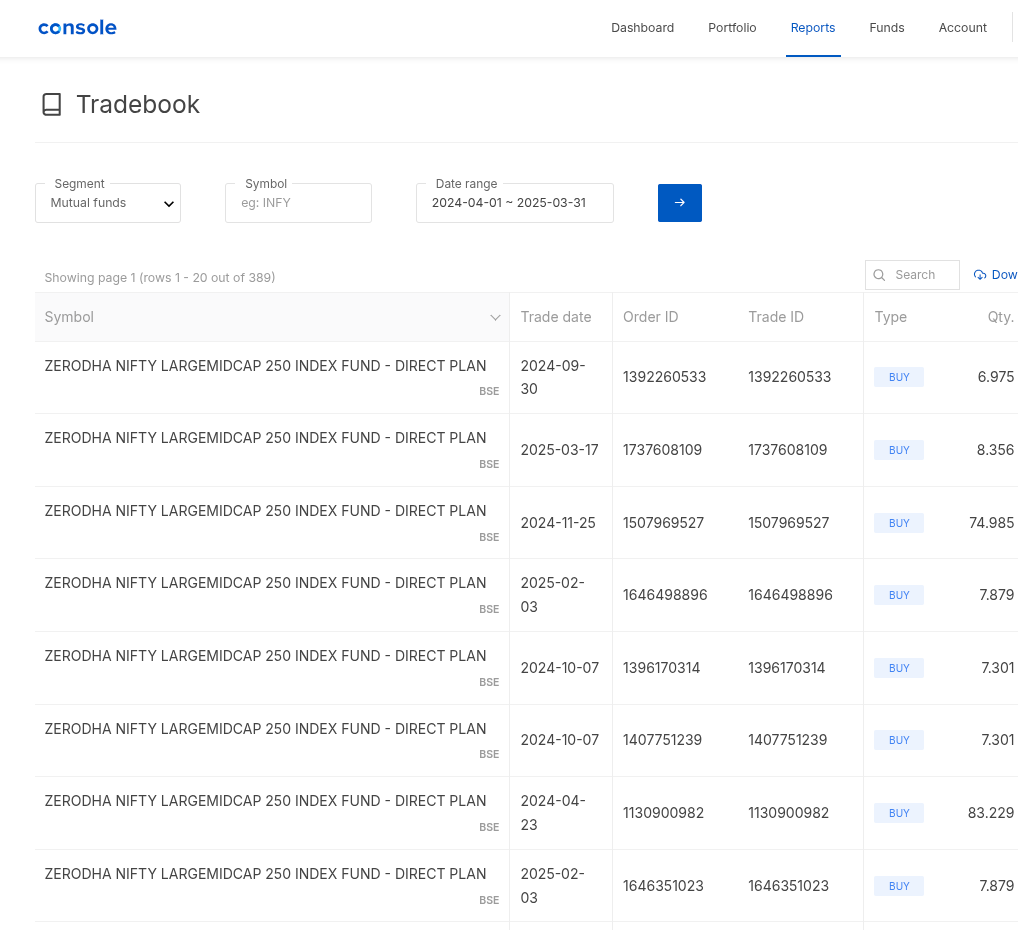Select trade date 2025-03-17
The width and height of the screenshot is (1018, 930).
click(x=559, y=449)
